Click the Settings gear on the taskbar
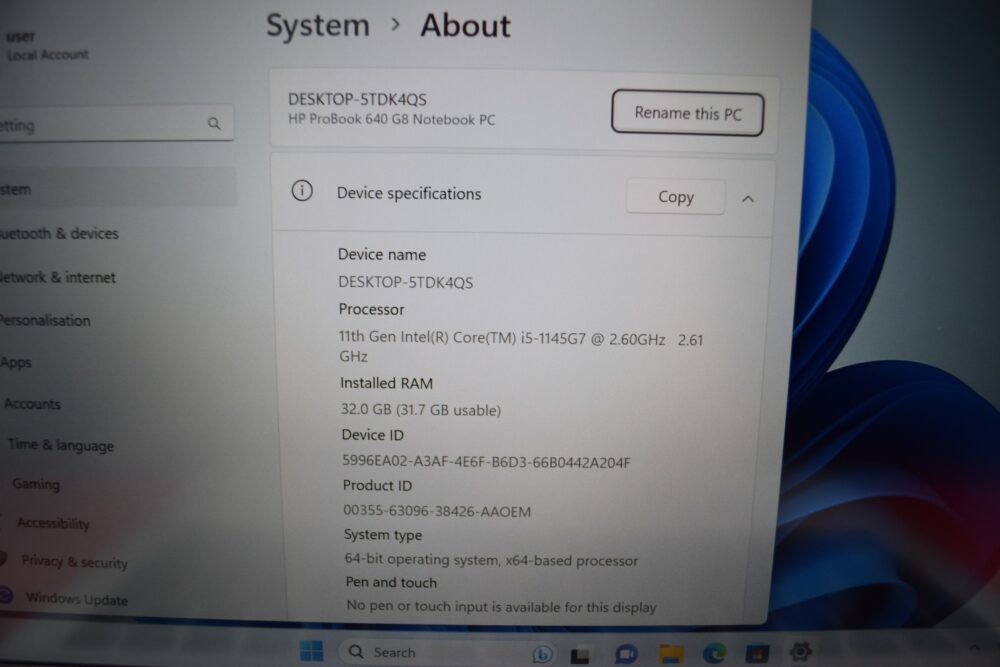The image size is (1000, 667). (x=800, y=651)
